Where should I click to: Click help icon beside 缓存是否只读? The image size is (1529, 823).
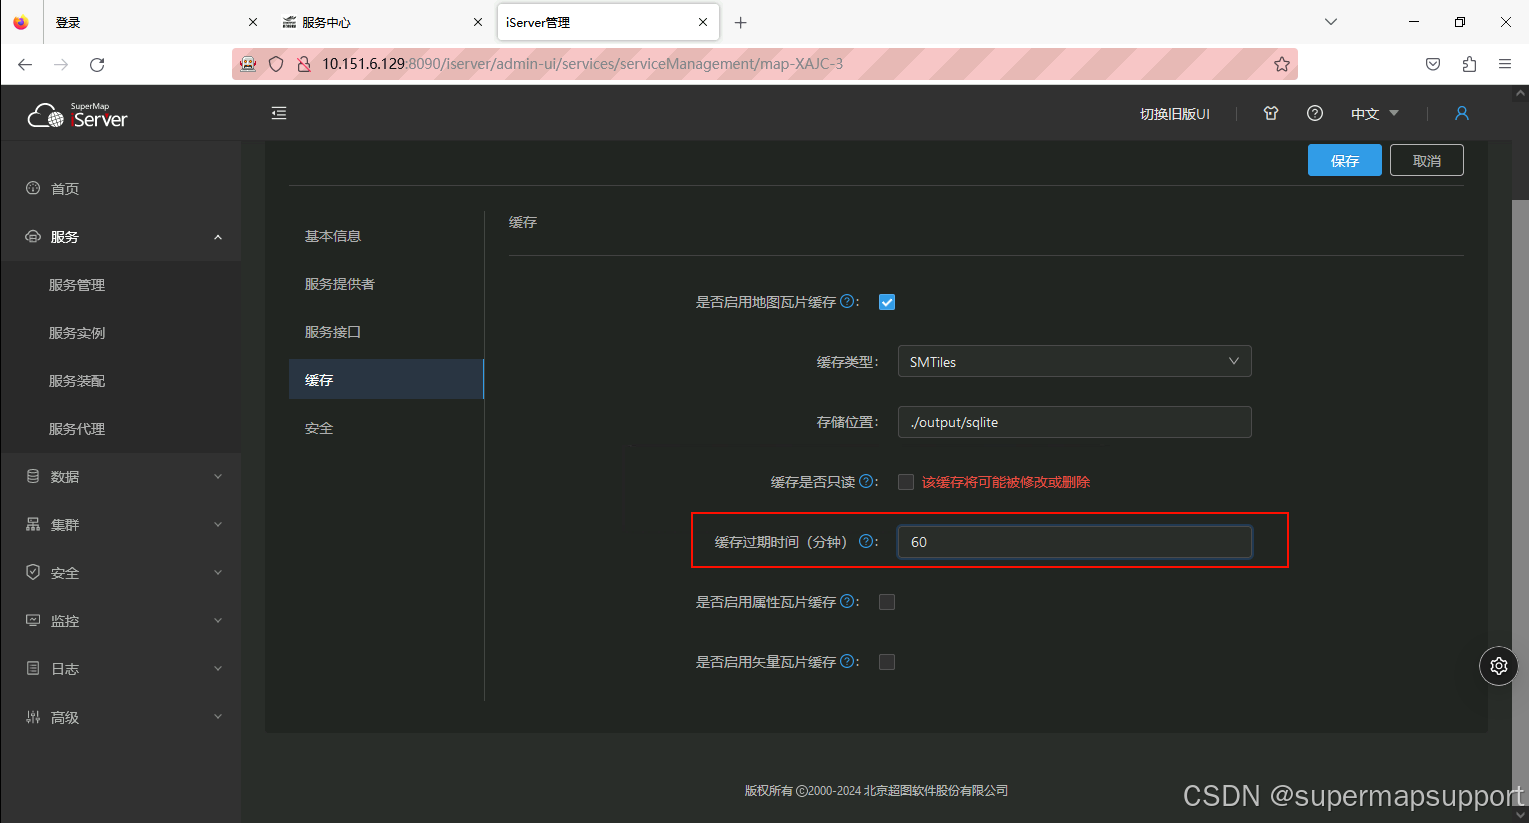click(x=866, y=481)
